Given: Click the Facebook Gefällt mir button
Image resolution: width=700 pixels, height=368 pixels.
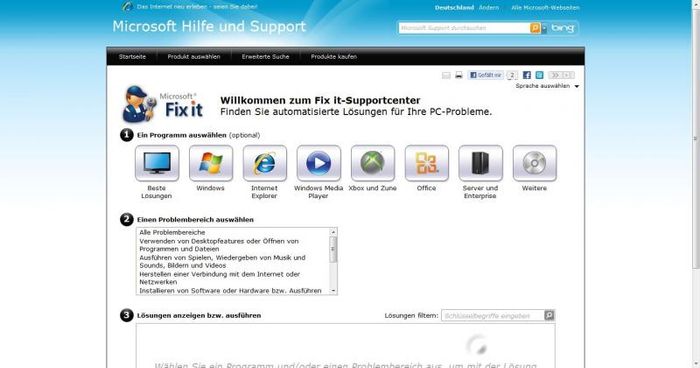Looking at the screenshot, I should tap(485, 75).
